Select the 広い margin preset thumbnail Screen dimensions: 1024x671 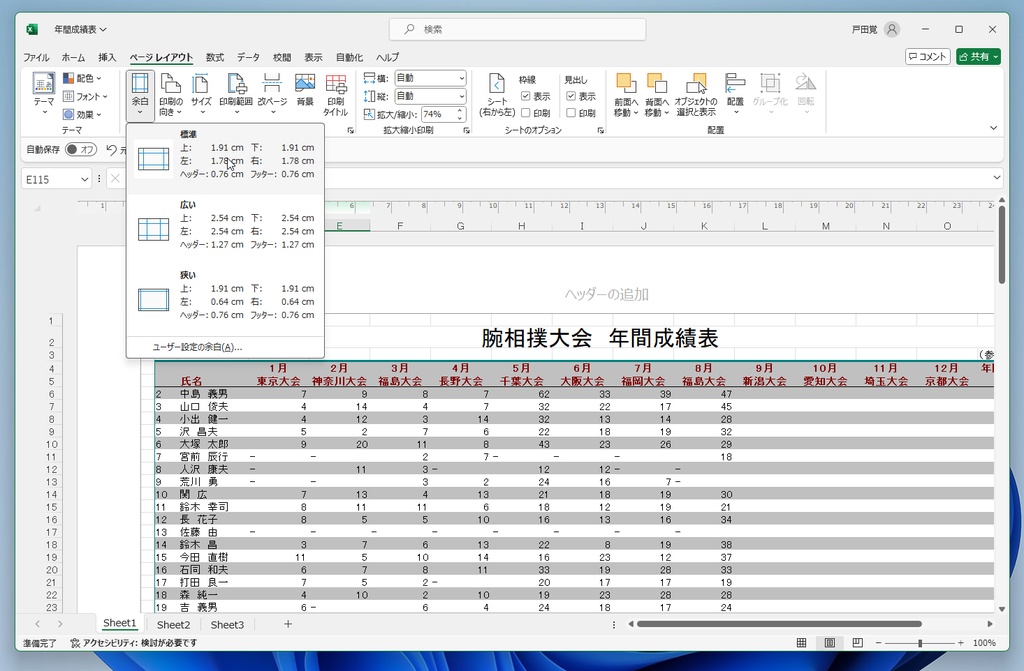[x=153, y=229]
